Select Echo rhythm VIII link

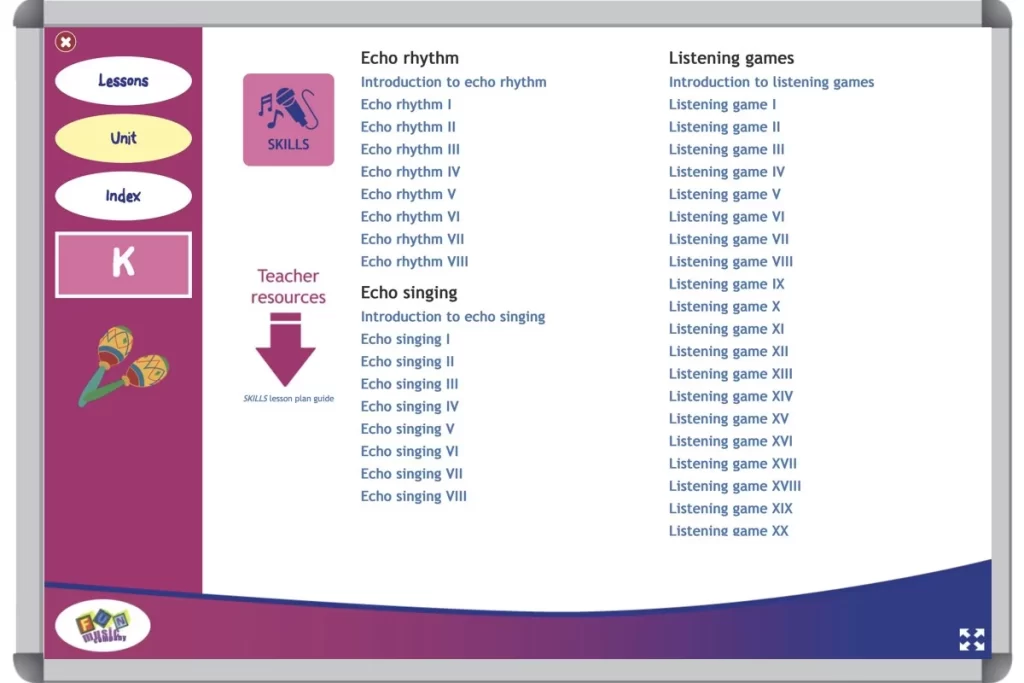tap(414, 262)
